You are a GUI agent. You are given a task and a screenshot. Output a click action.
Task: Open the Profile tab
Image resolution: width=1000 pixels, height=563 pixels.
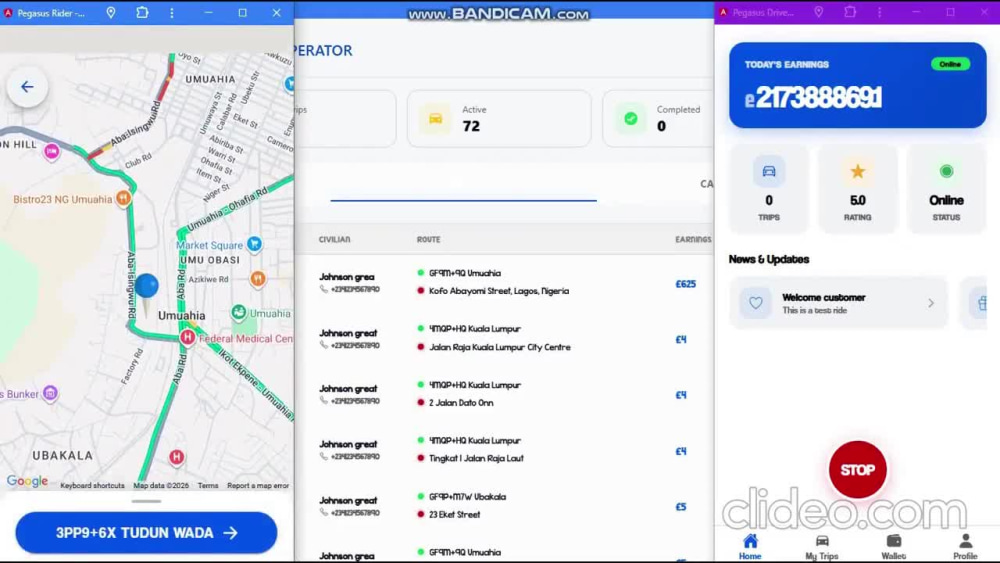965,546
